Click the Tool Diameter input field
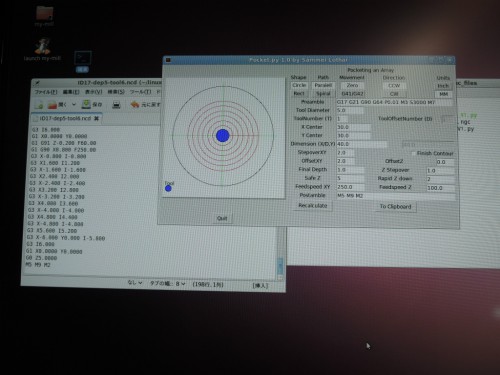 point(350,110)
